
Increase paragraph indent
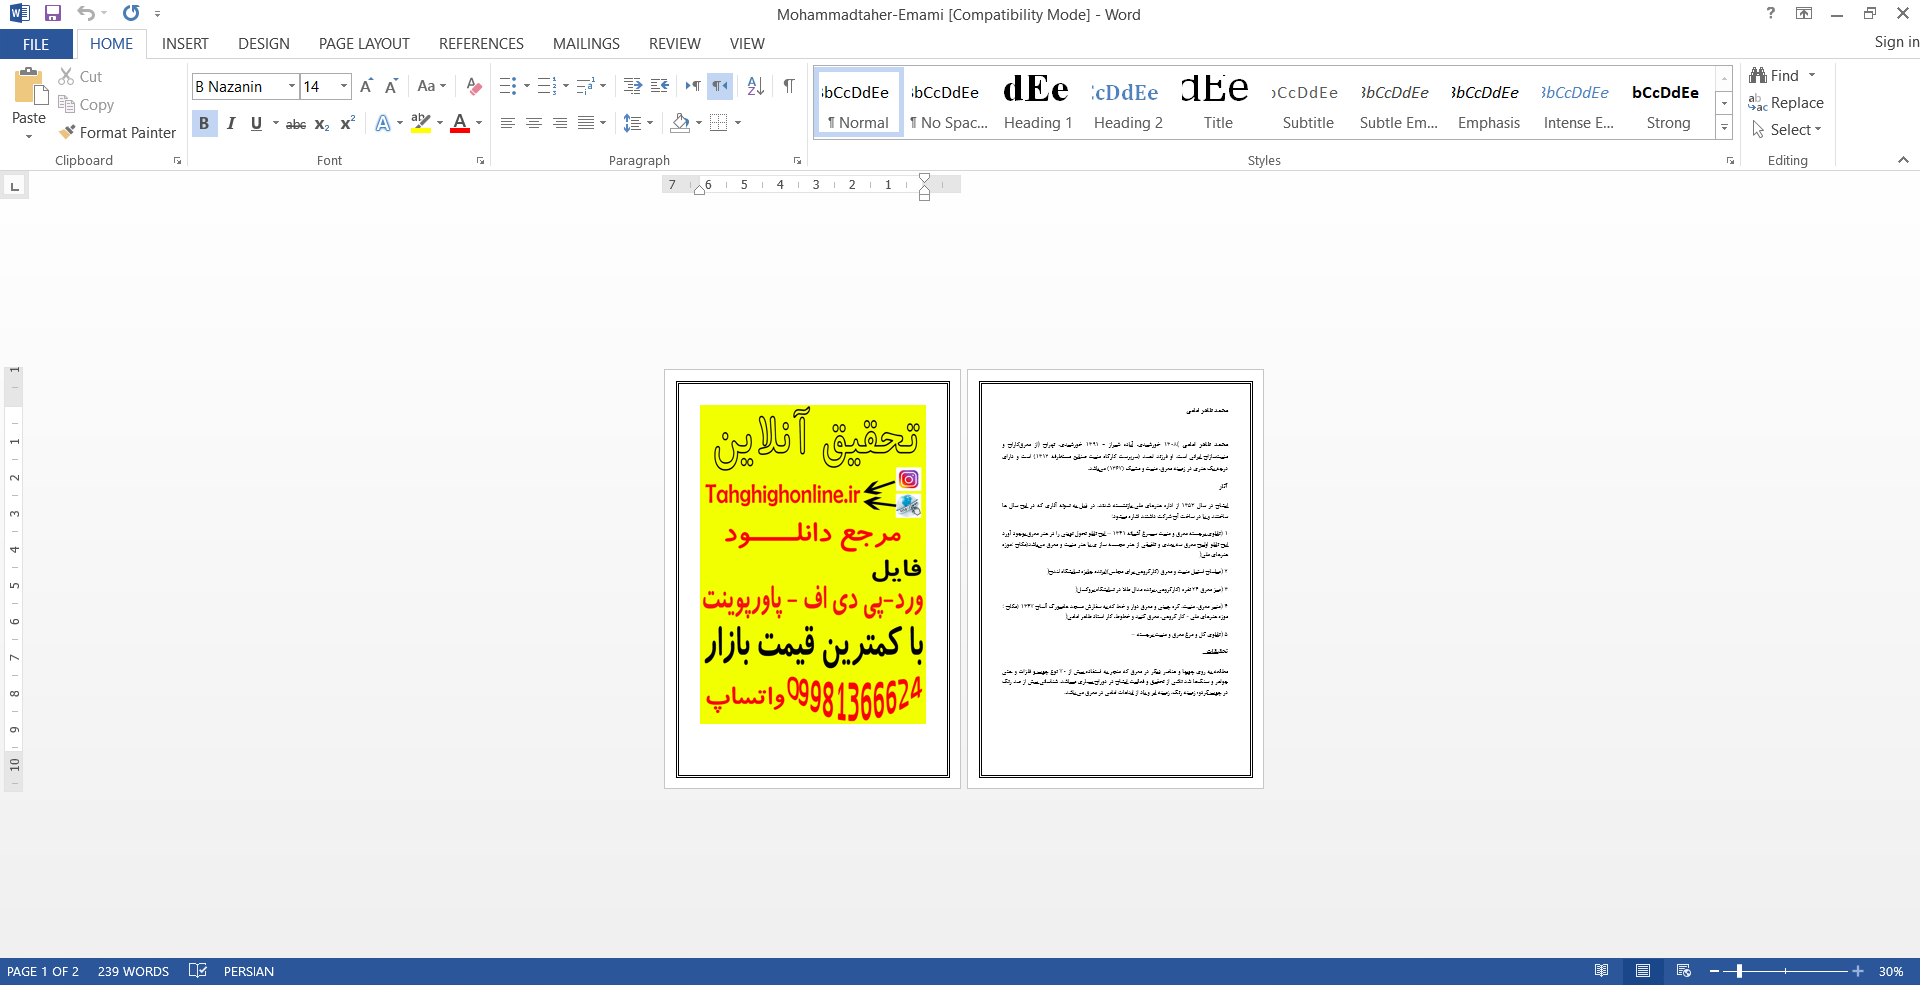tap(660, 86)
